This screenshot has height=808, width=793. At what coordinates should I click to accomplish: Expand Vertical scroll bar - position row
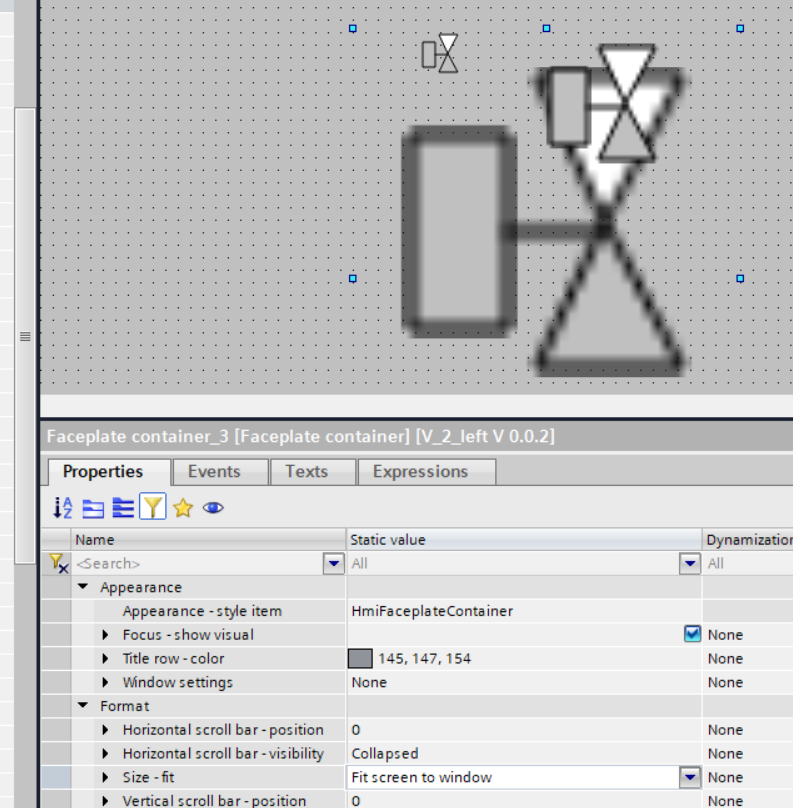click(105, 800)
